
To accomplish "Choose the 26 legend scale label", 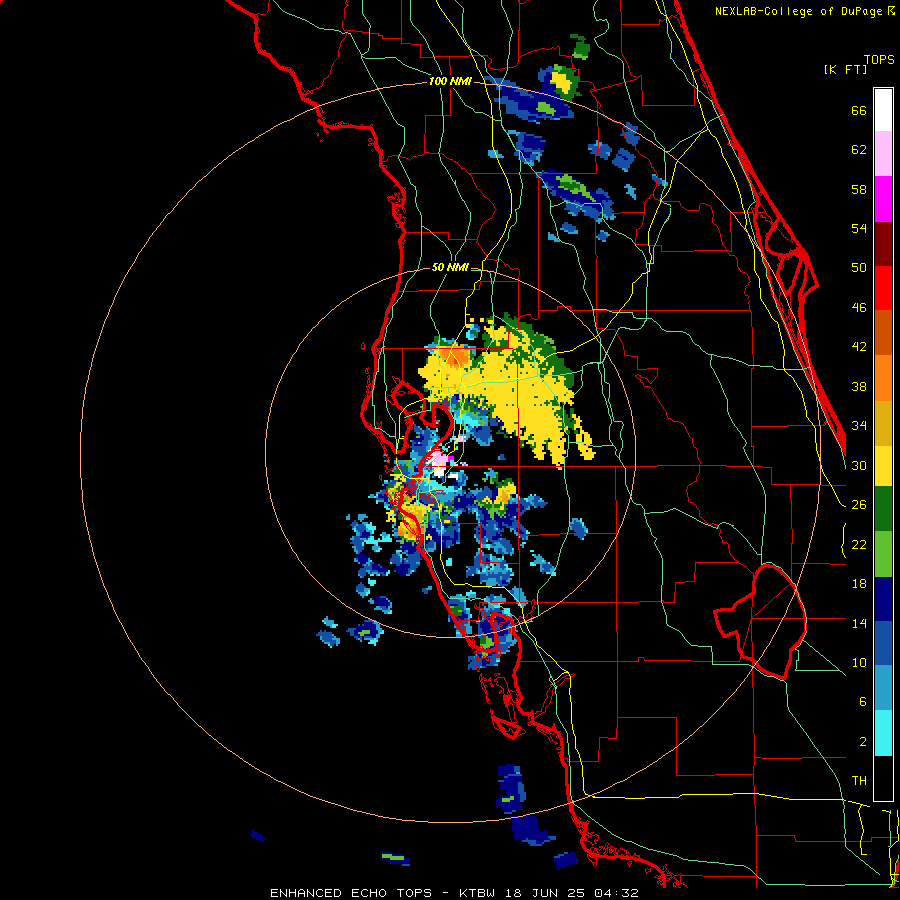I will pyautogui.click(x=859, y=505).
